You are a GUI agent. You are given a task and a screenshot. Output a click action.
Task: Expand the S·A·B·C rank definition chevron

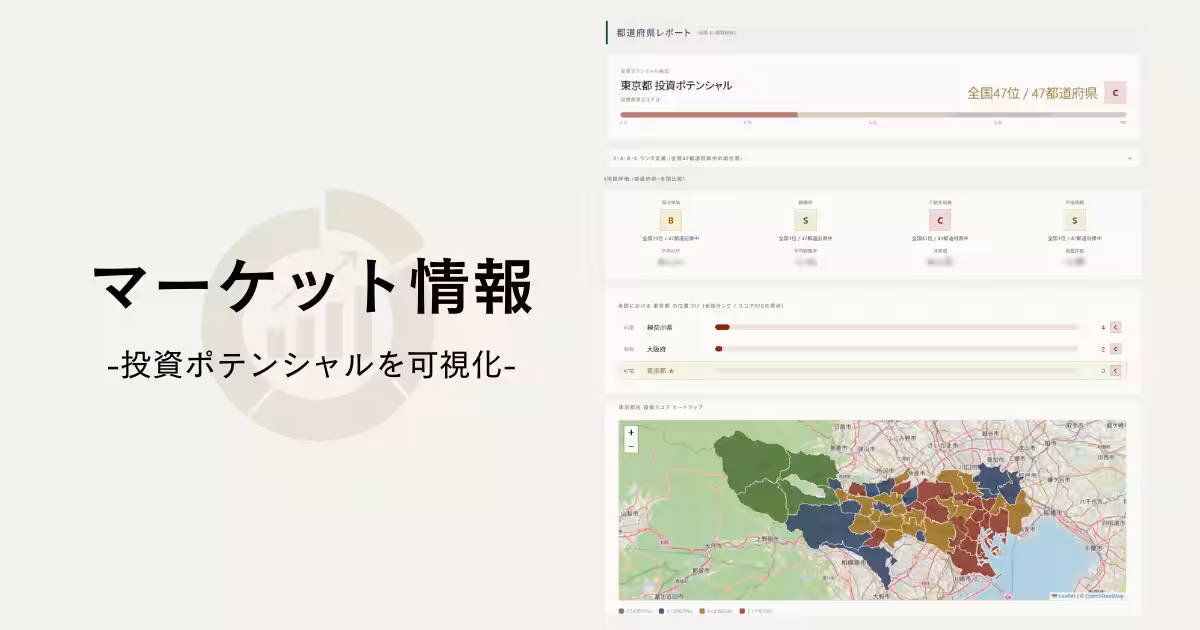tap(1130, 158)
